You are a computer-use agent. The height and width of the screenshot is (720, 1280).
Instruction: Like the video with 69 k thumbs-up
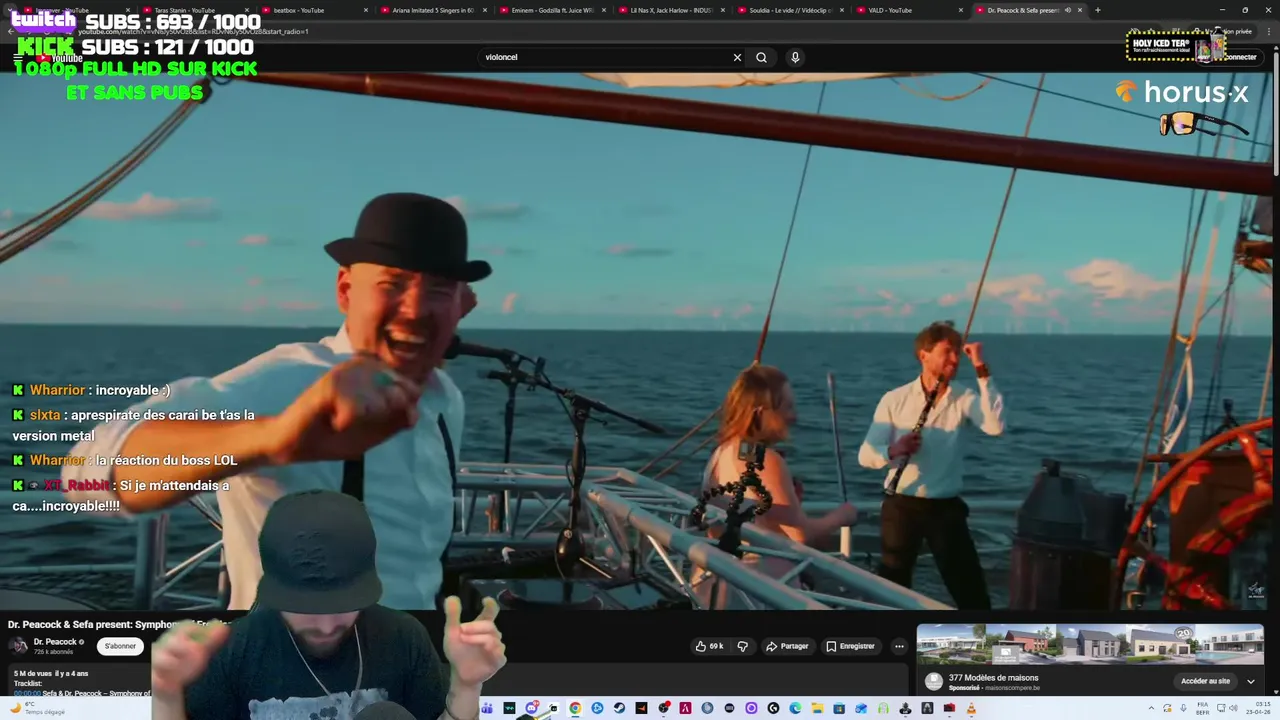coord(709,646)
